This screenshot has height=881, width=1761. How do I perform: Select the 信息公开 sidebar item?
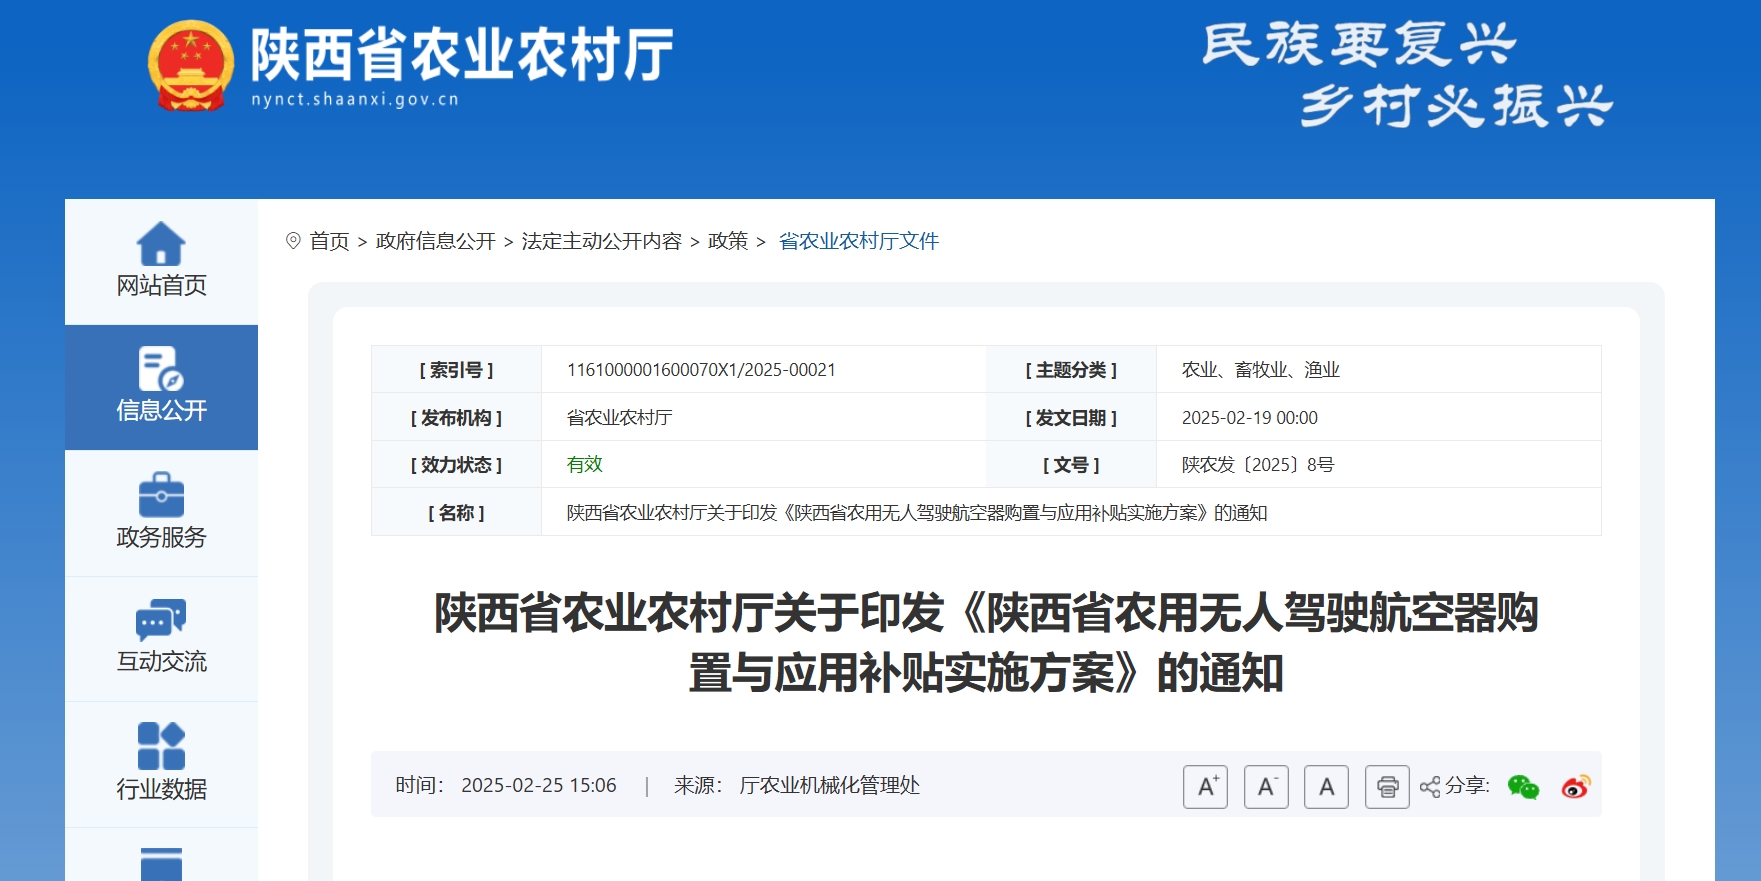[161, 387]
